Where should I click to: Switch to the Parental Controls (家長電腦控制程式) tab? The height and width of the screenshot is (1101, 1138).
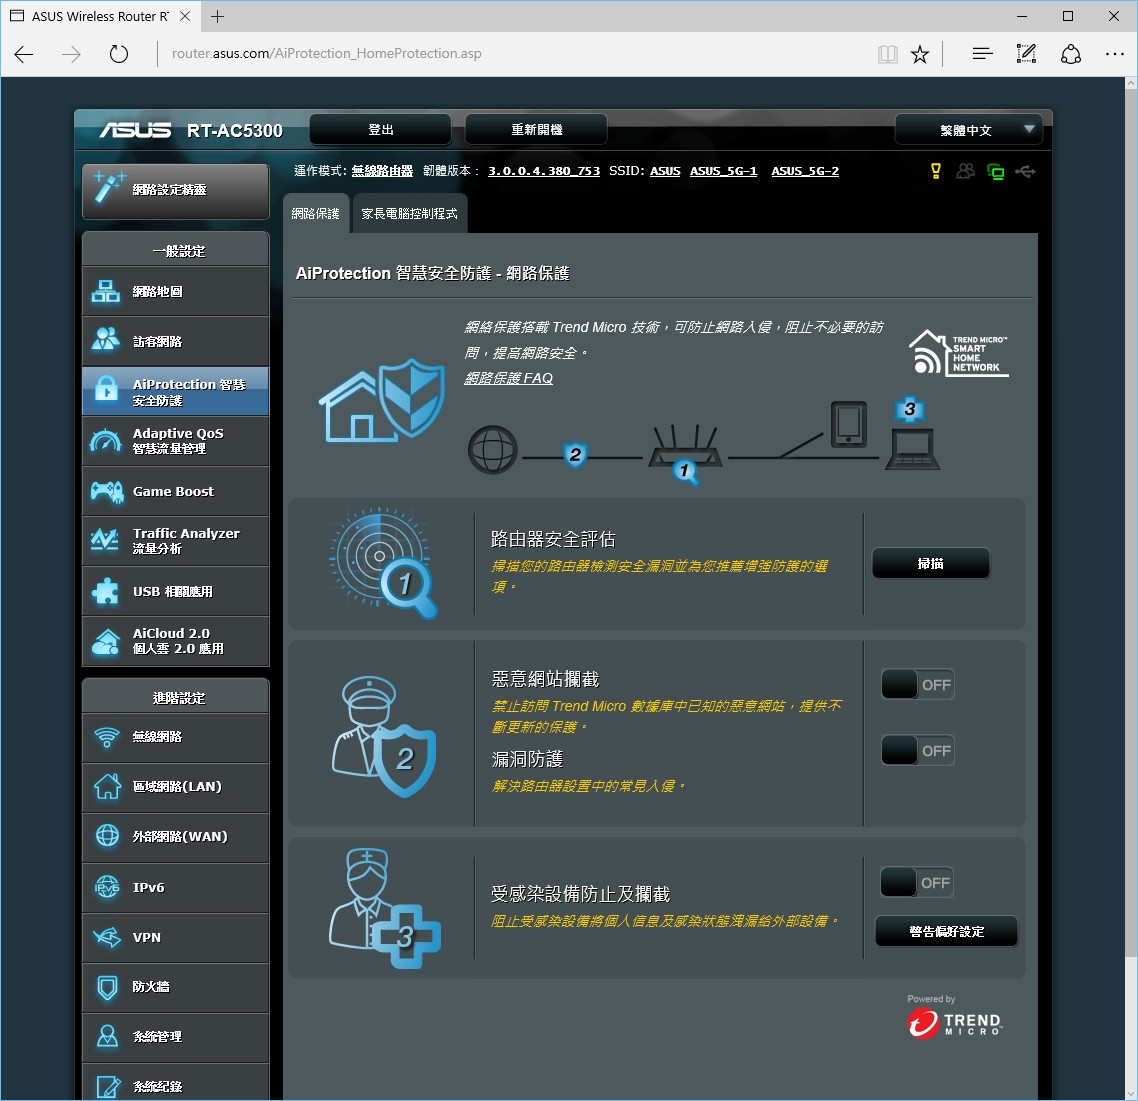tap(409, 213)
